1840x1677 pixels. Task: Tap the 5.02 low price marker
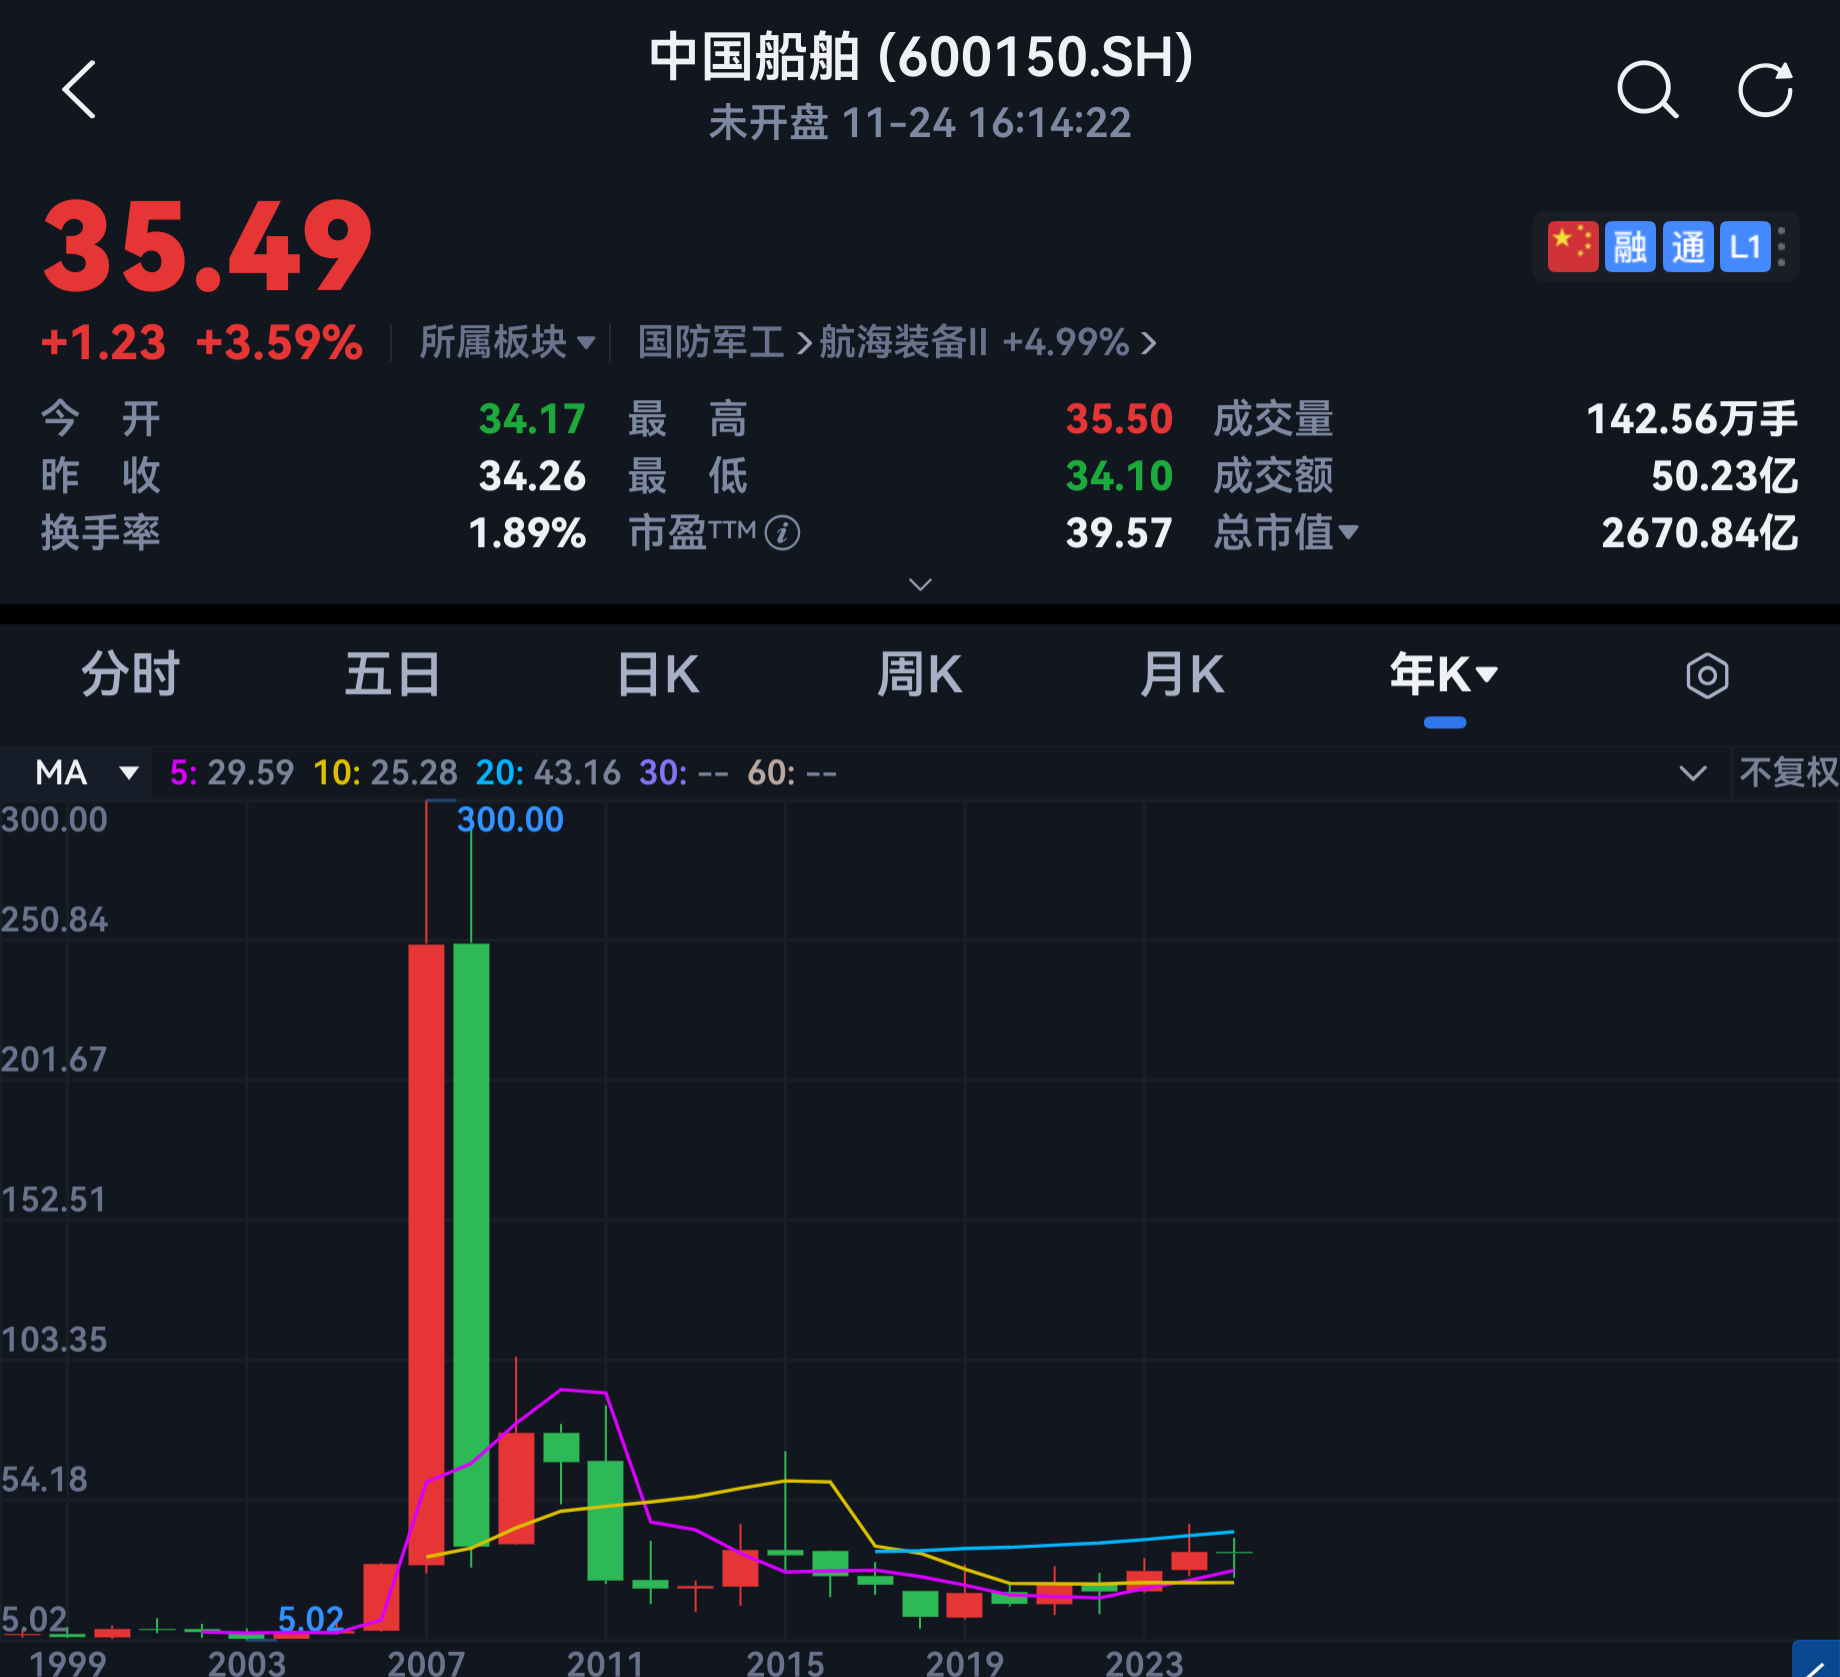tap(311, 1619)
